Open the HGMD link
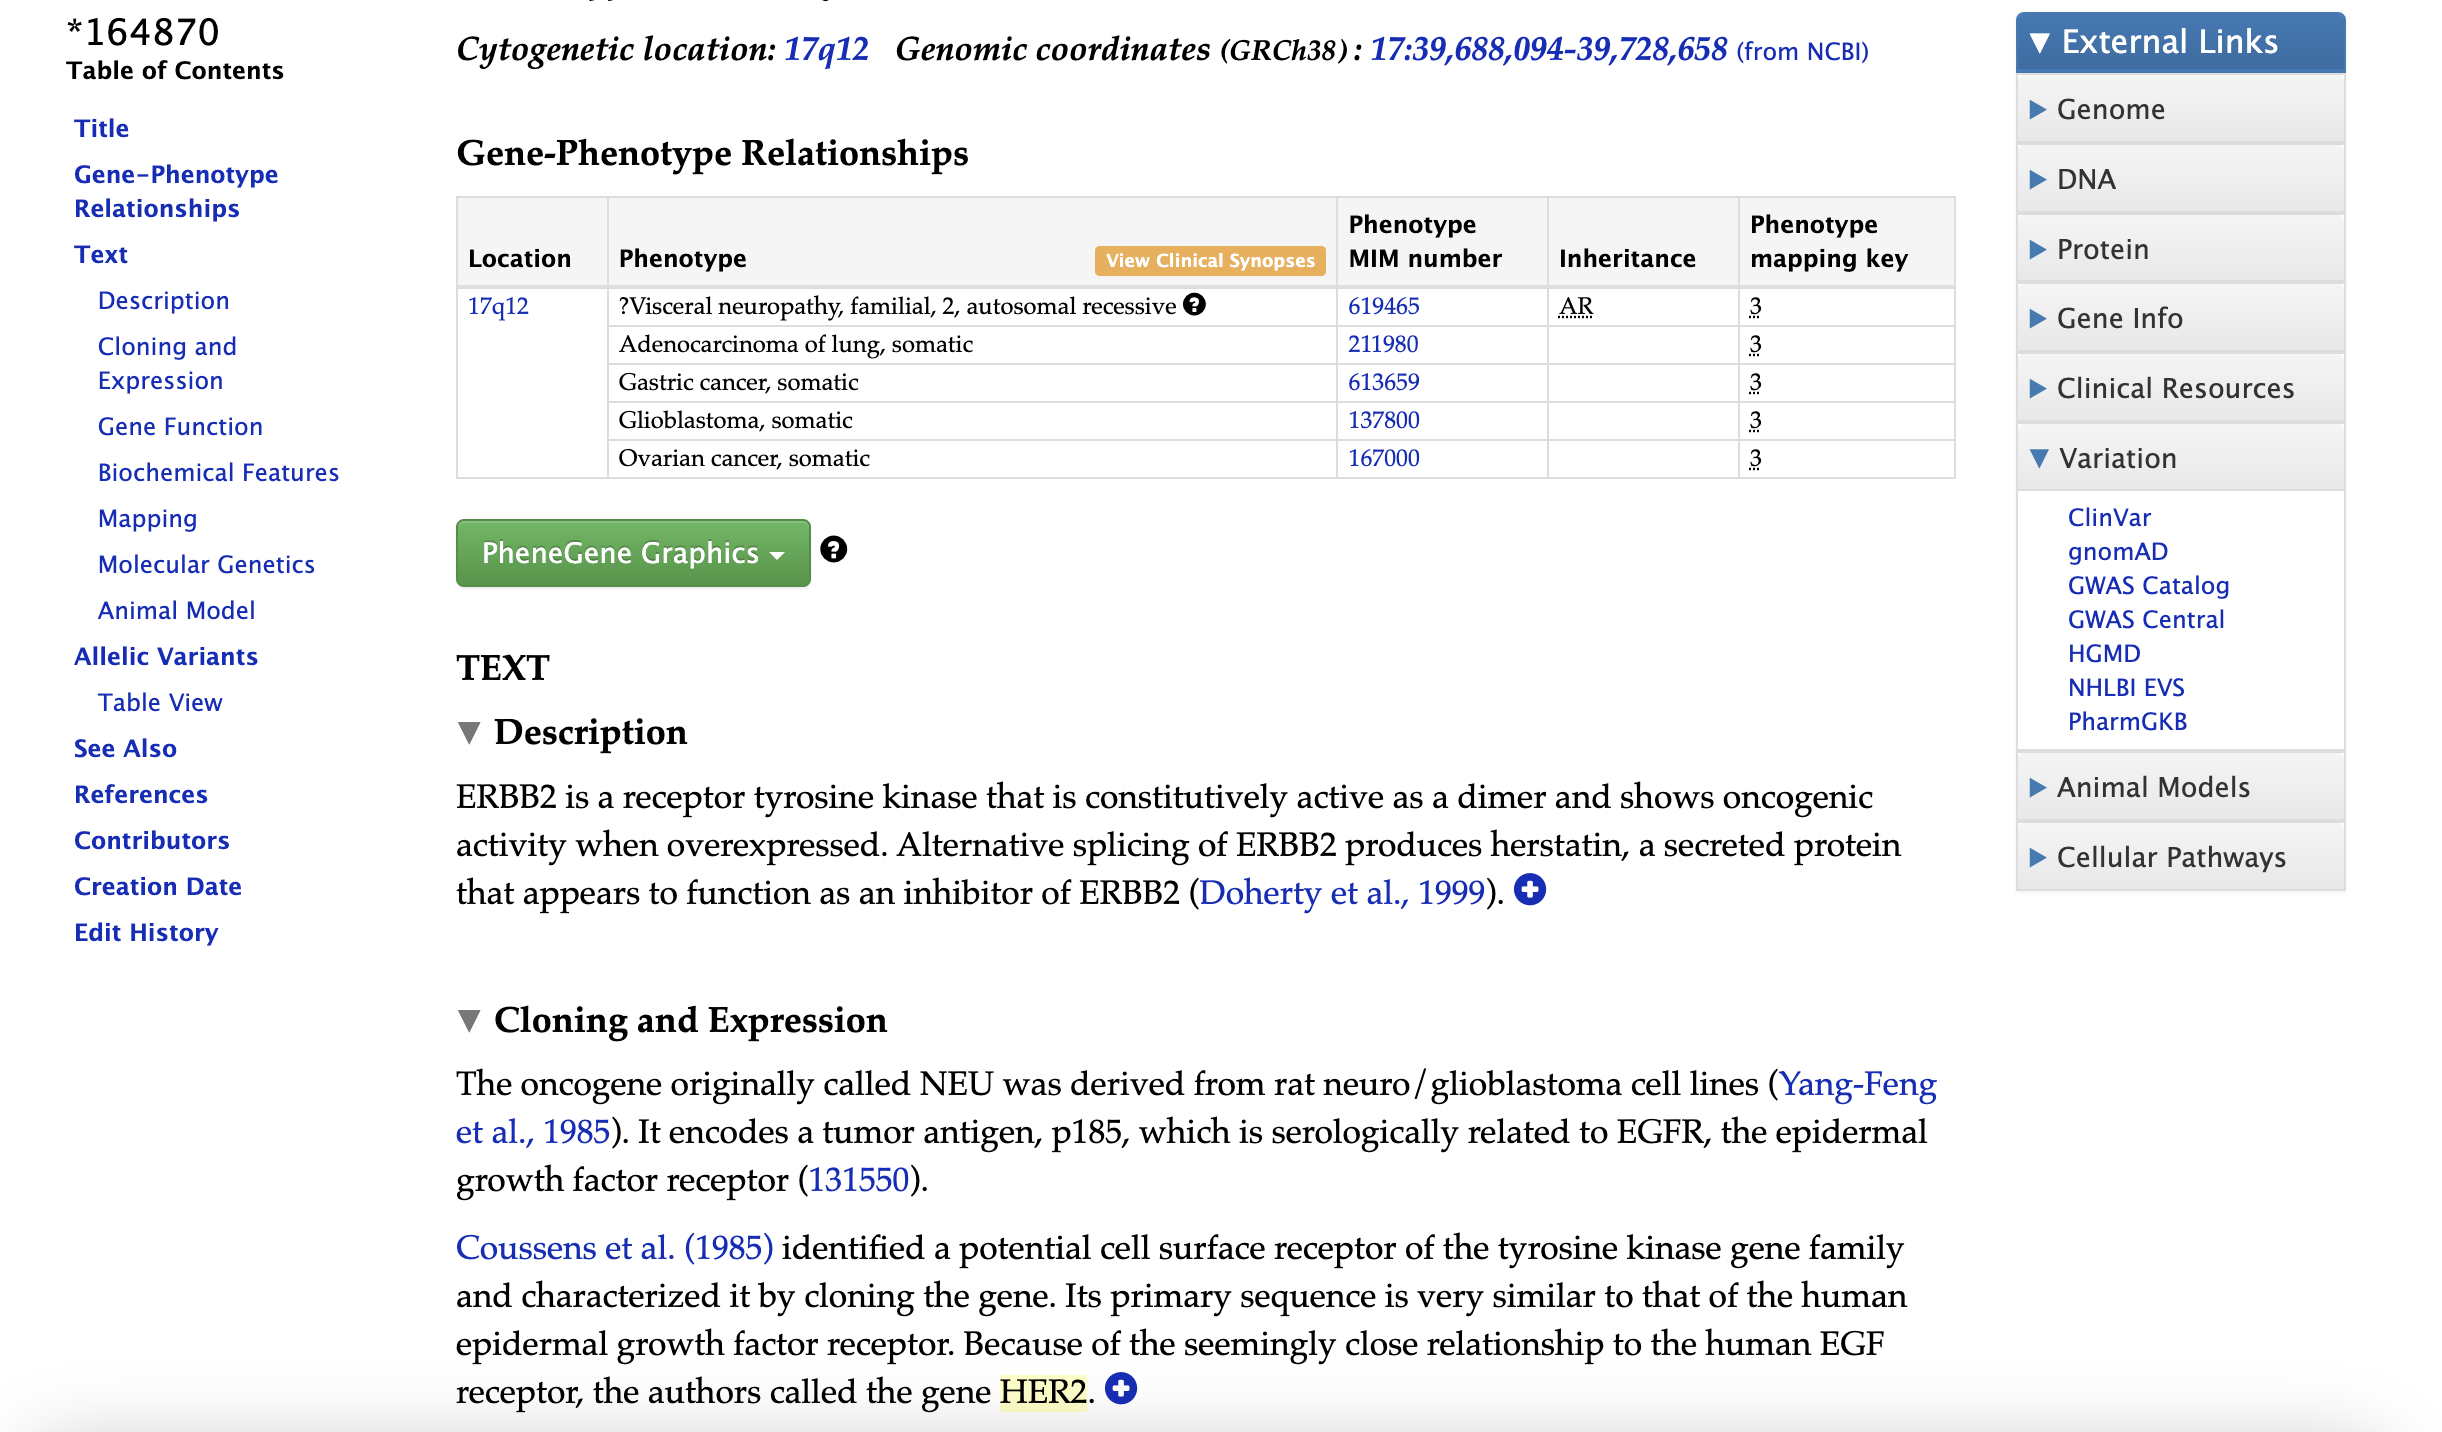The image size is (2442, 1432). point(2104,653)
